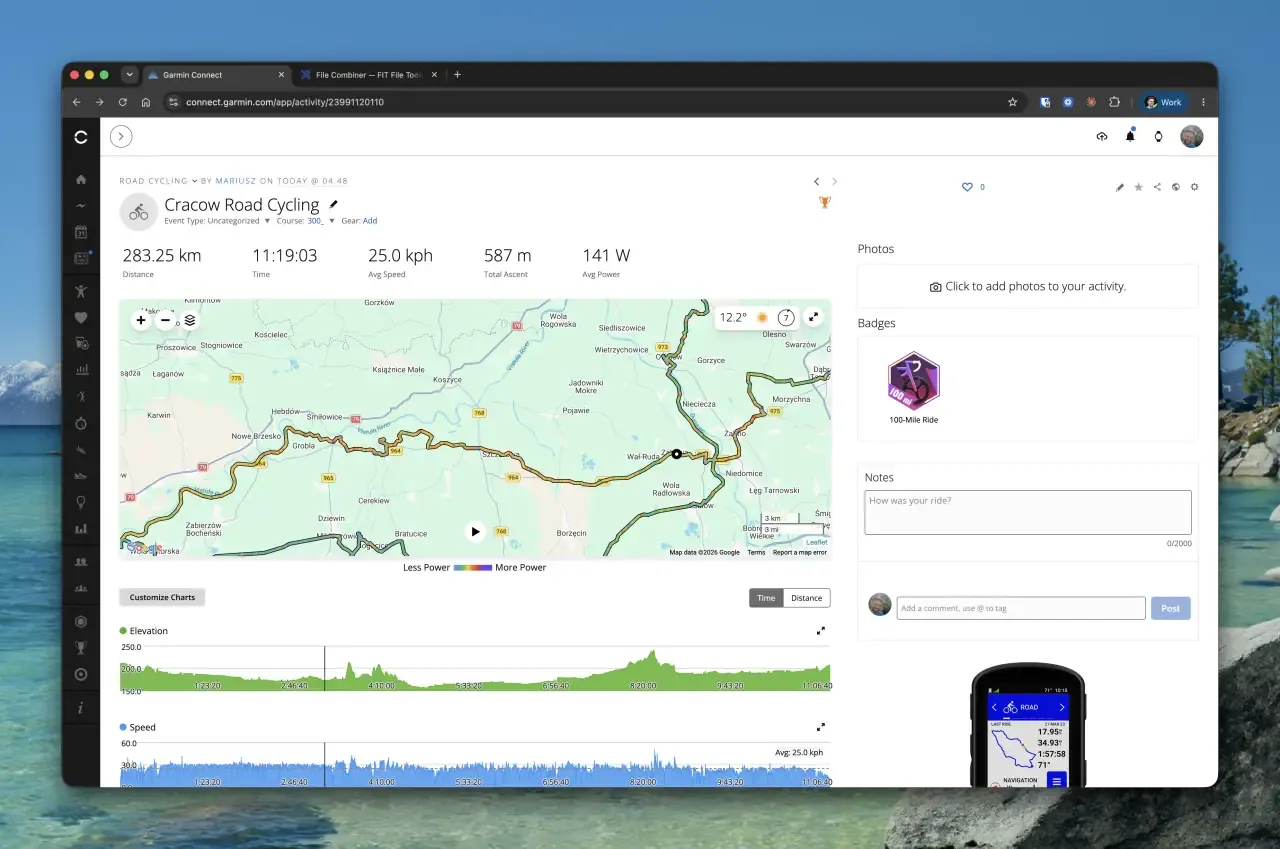Focus the Notes text box

1028,512
